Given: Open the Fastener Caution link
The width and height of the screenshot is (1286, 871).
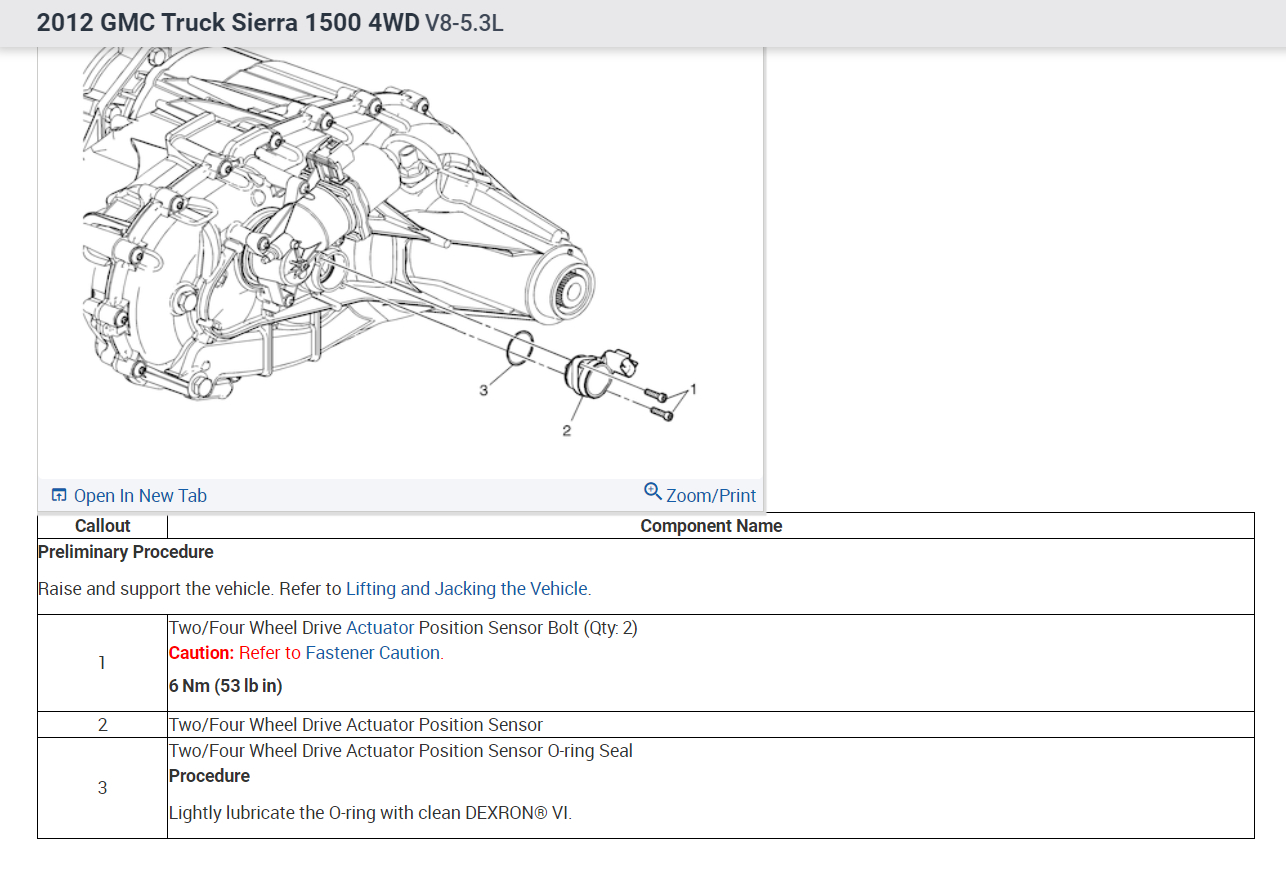Looking at the screenshot, I should [372, 653].
